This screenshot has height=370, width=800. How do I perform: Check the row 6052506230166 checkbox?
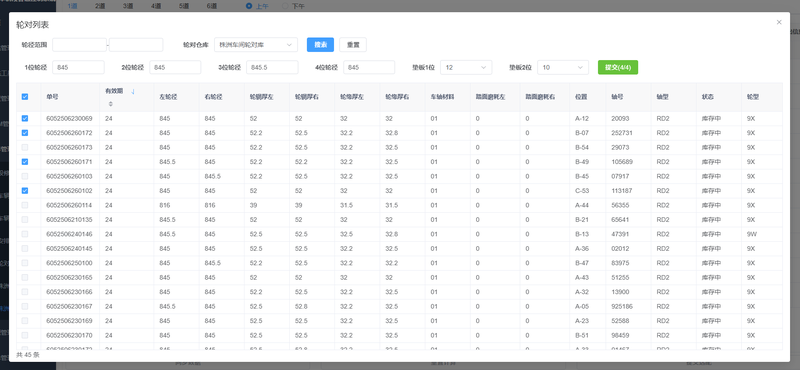point(25,292)
